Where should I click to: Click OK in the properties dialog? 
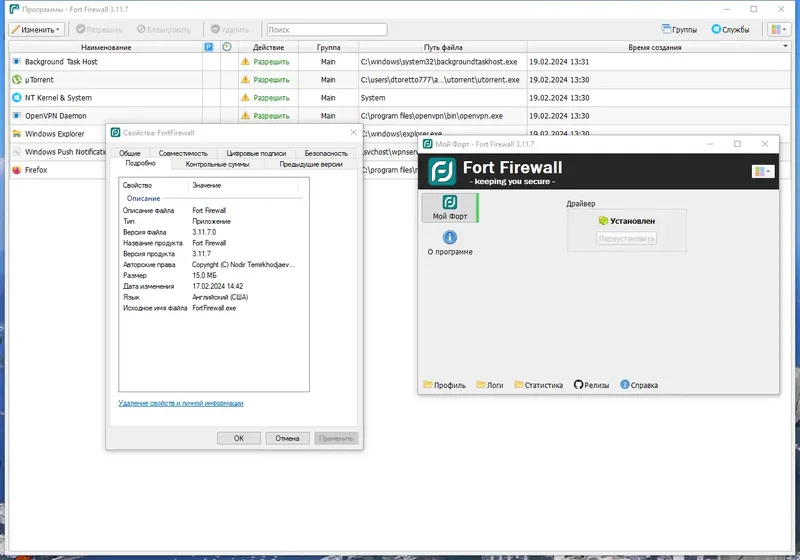tap(239, 438)
